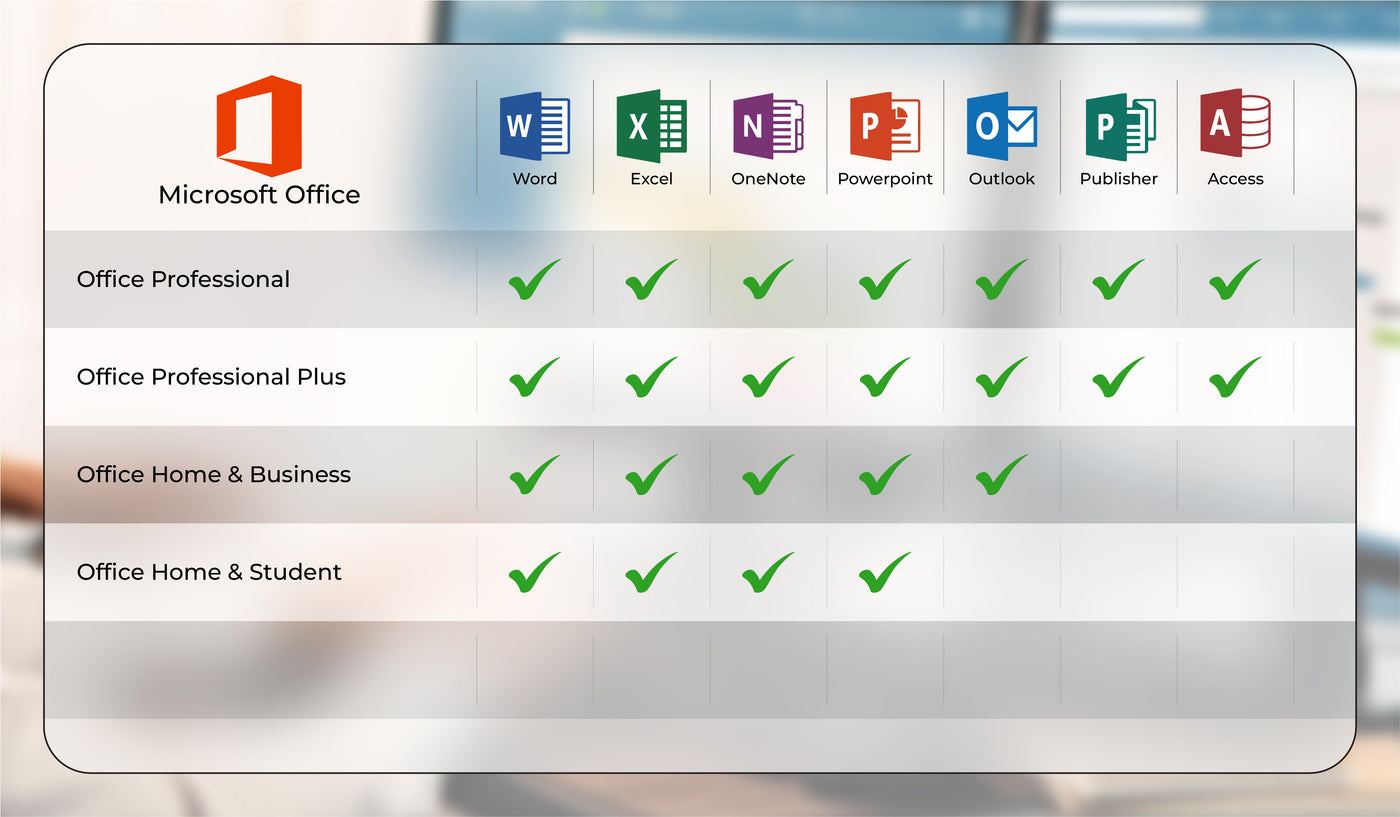Select the "Office Home & Student" row label

[x=209, y=572]
